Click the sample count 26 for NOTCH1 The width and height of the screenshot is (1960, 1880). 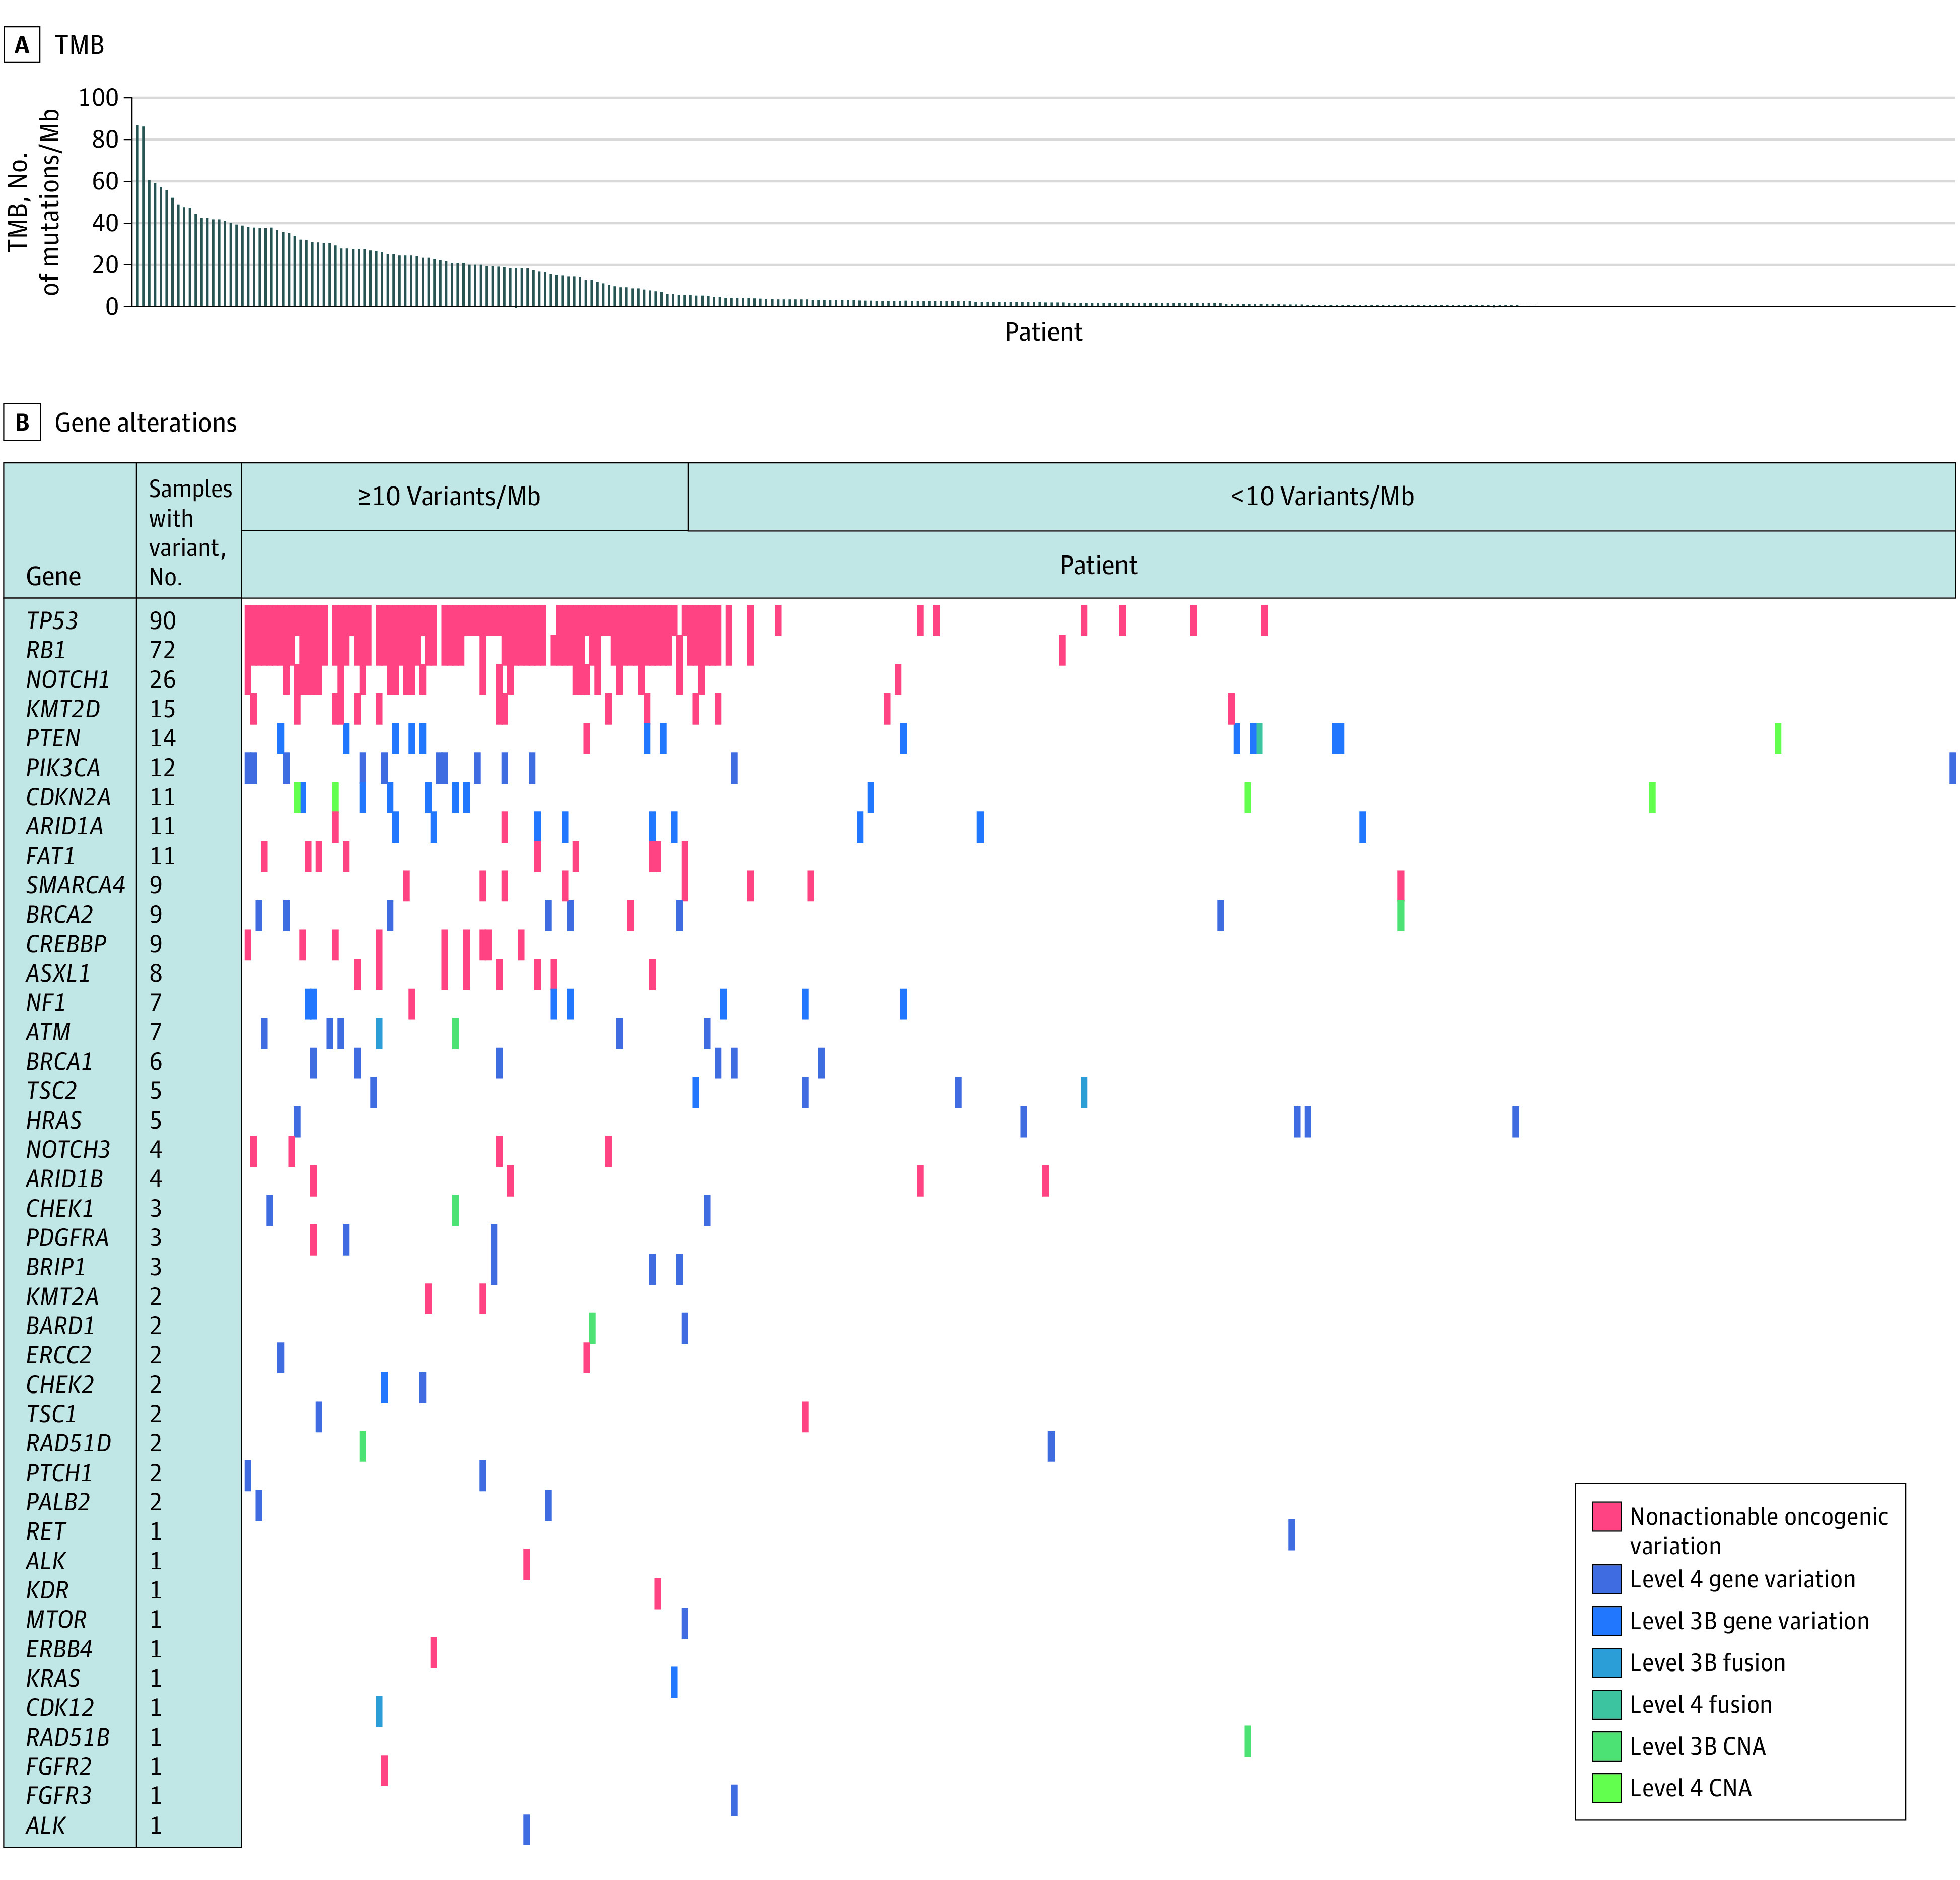162,680
